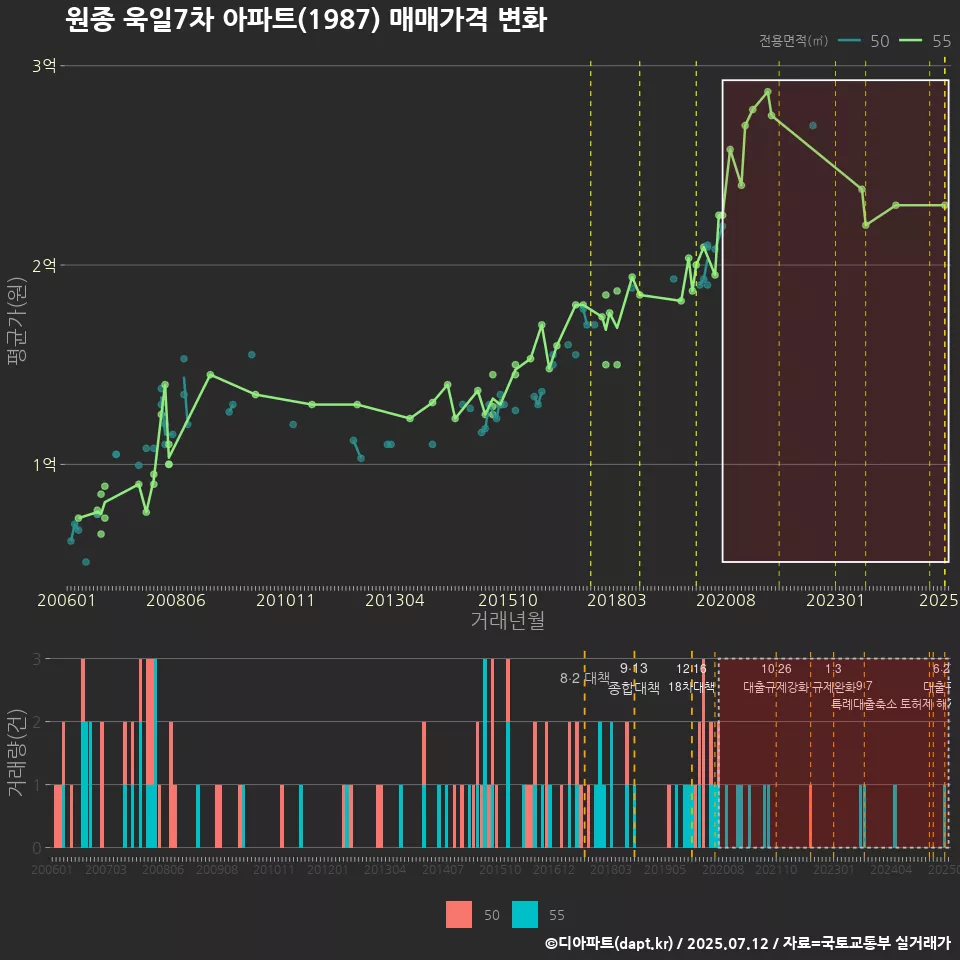Click the '3' label on volume axis

point(37,659)
